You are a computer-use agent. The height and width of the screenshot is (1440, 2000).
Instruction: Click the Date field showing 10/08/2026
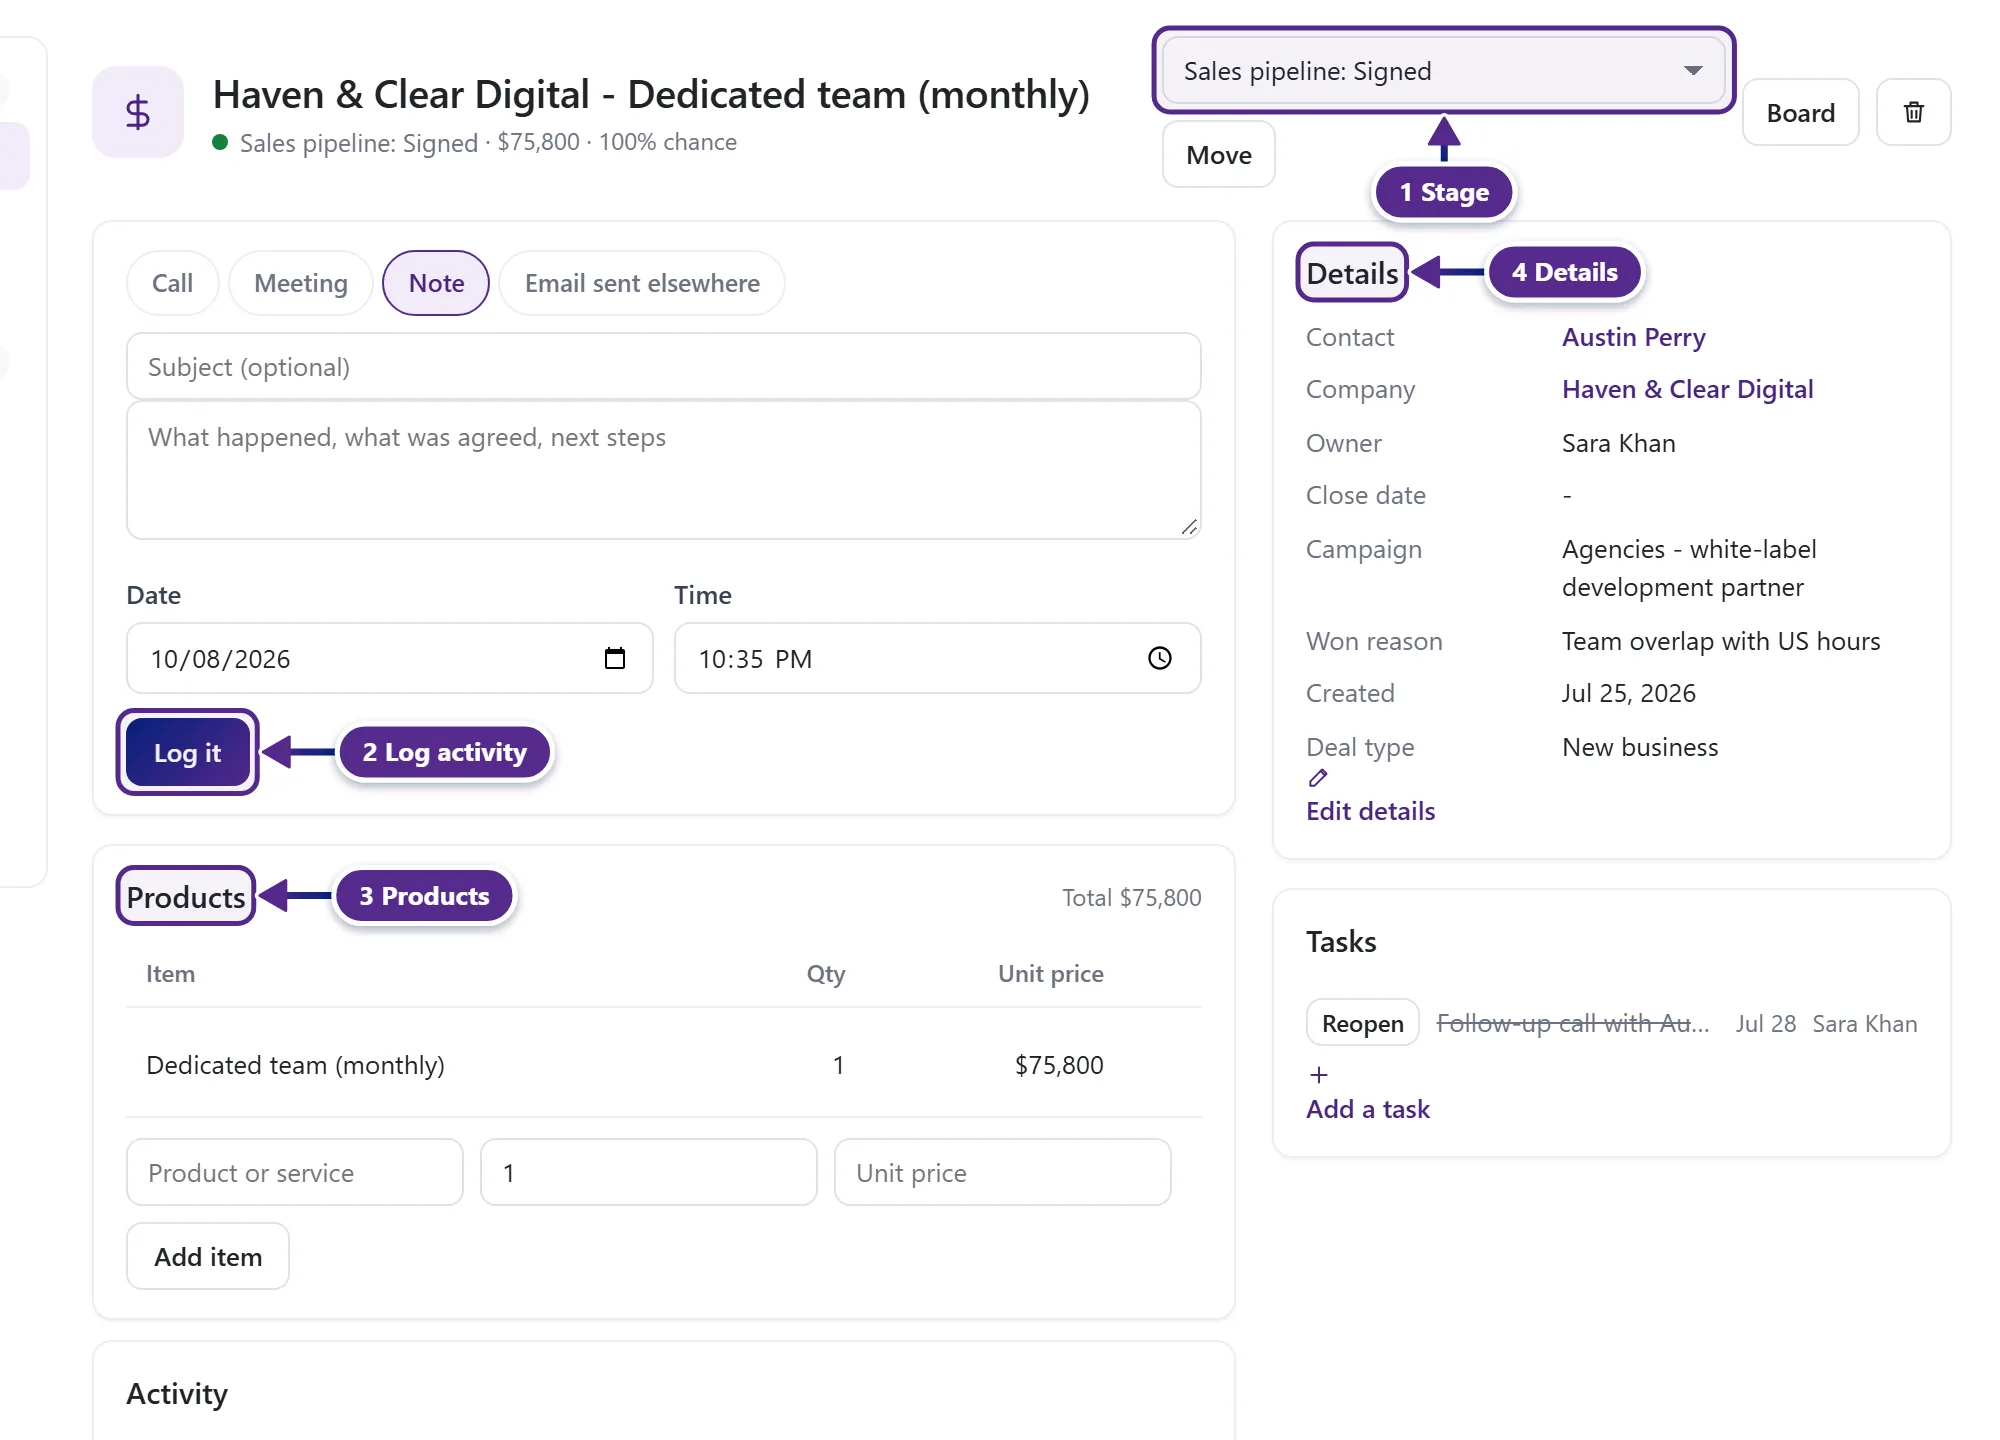pos(390,658)
